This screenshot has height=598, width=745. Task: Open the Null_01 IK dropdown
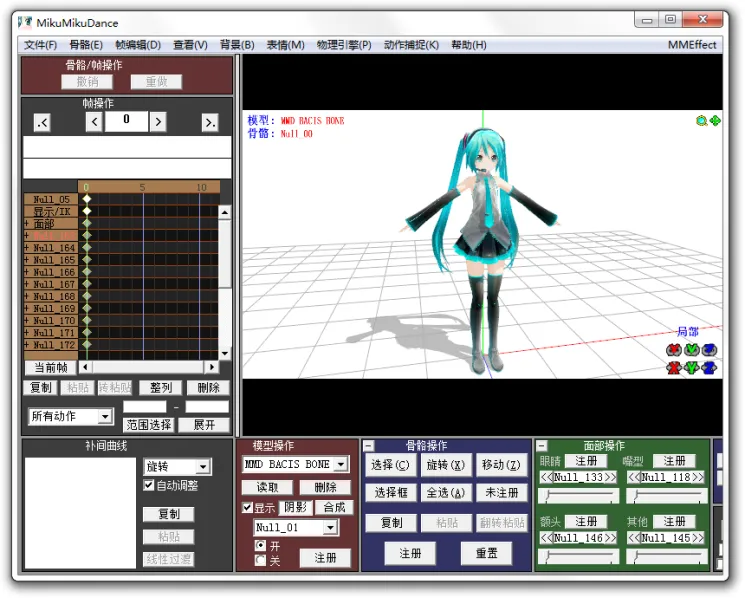[x=331, y=527]
